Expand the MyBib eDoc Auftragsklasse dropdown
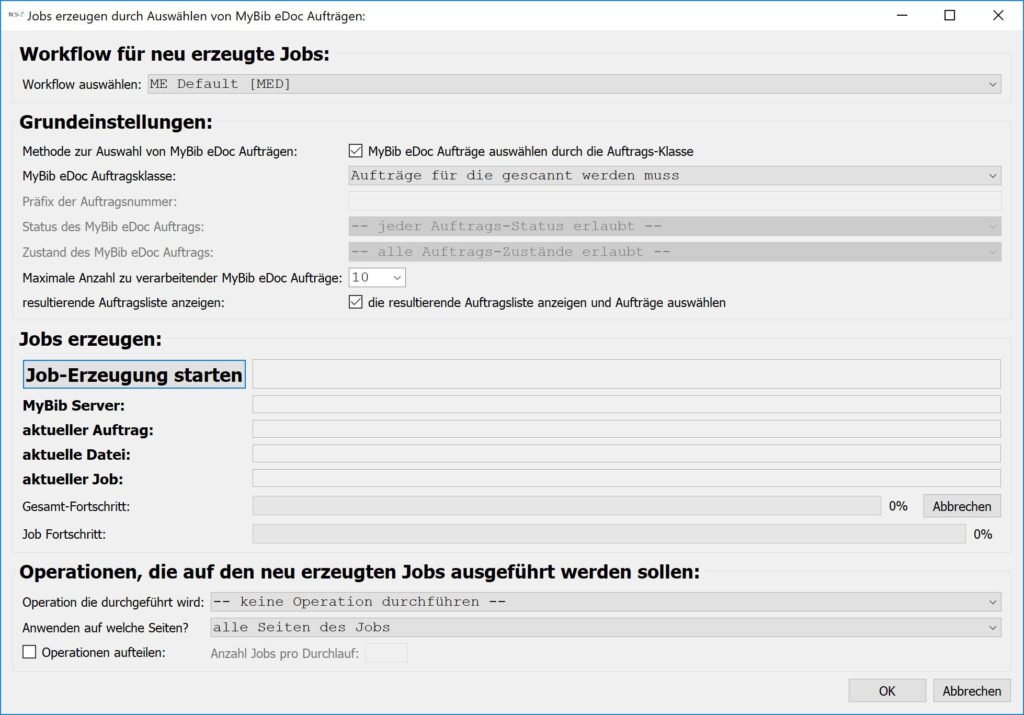 pyautogui.click(x=674, y=176)
